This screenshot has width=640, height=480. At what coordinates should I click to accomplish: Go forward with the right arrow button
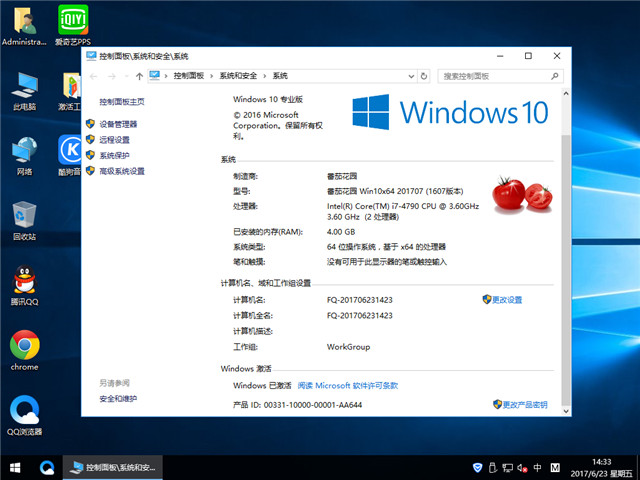(x=112, y=76)
